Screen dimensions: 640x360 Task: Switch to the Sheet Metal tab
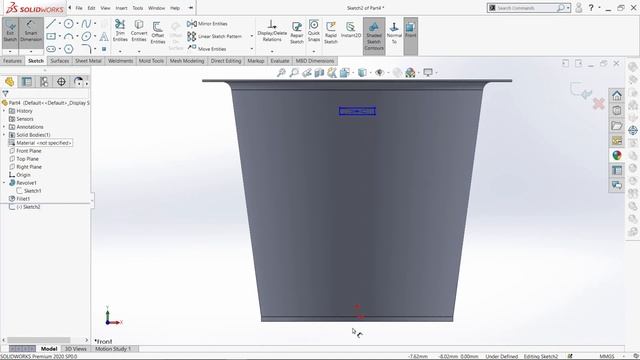[88, 61]
